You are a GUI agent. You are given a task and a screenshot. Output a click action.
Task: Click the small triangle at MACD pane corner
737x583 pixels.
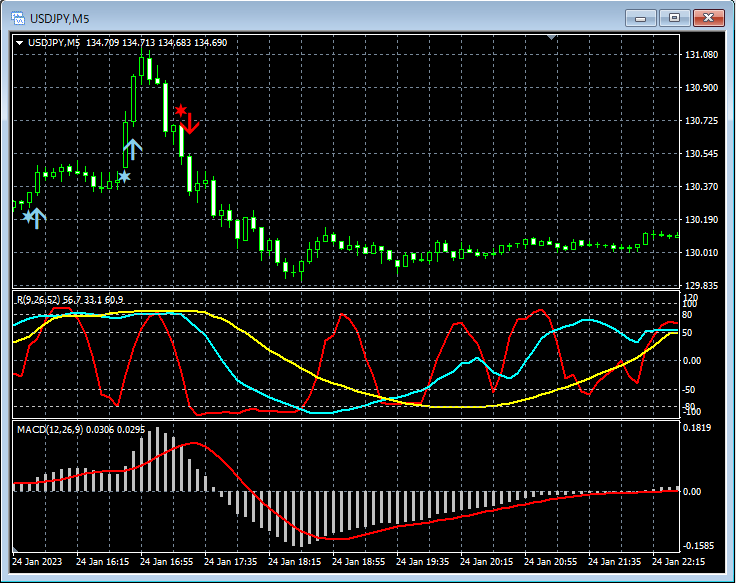point(16,549)
